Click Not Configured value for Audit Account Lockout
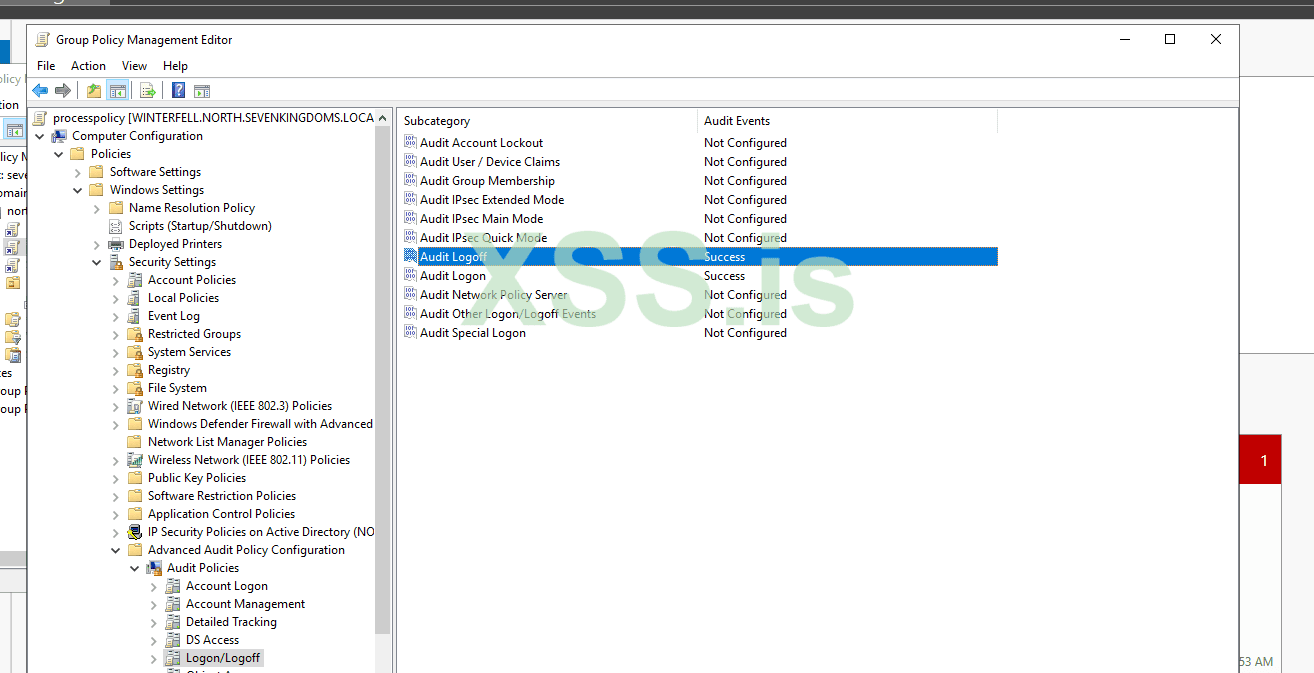Screen dimensions: 1314x673 click(x=745, y=142)
